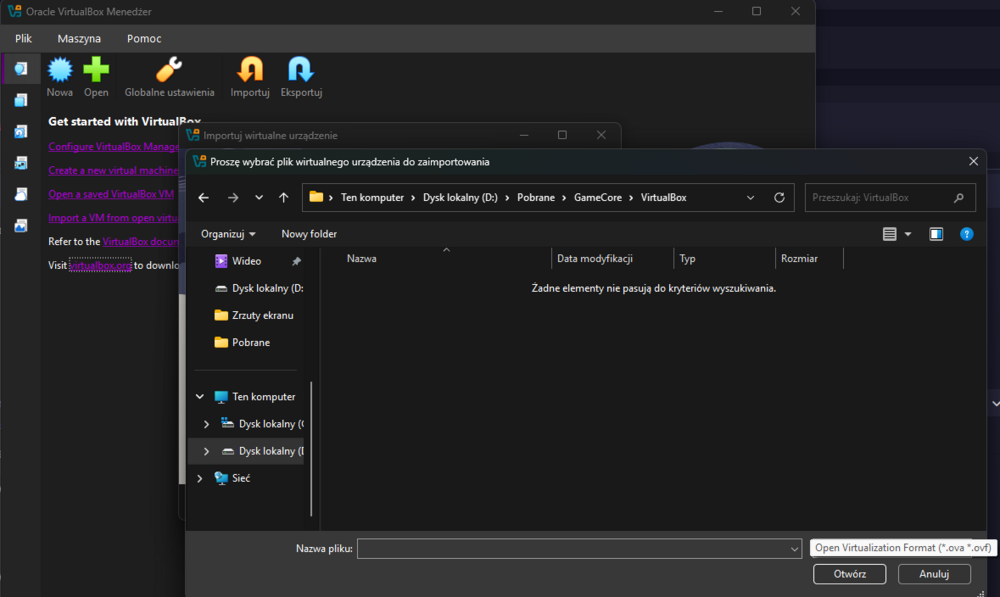Click the Nowa new machine icon
This screenshot has width=1000, height=597.
[60, 70]
